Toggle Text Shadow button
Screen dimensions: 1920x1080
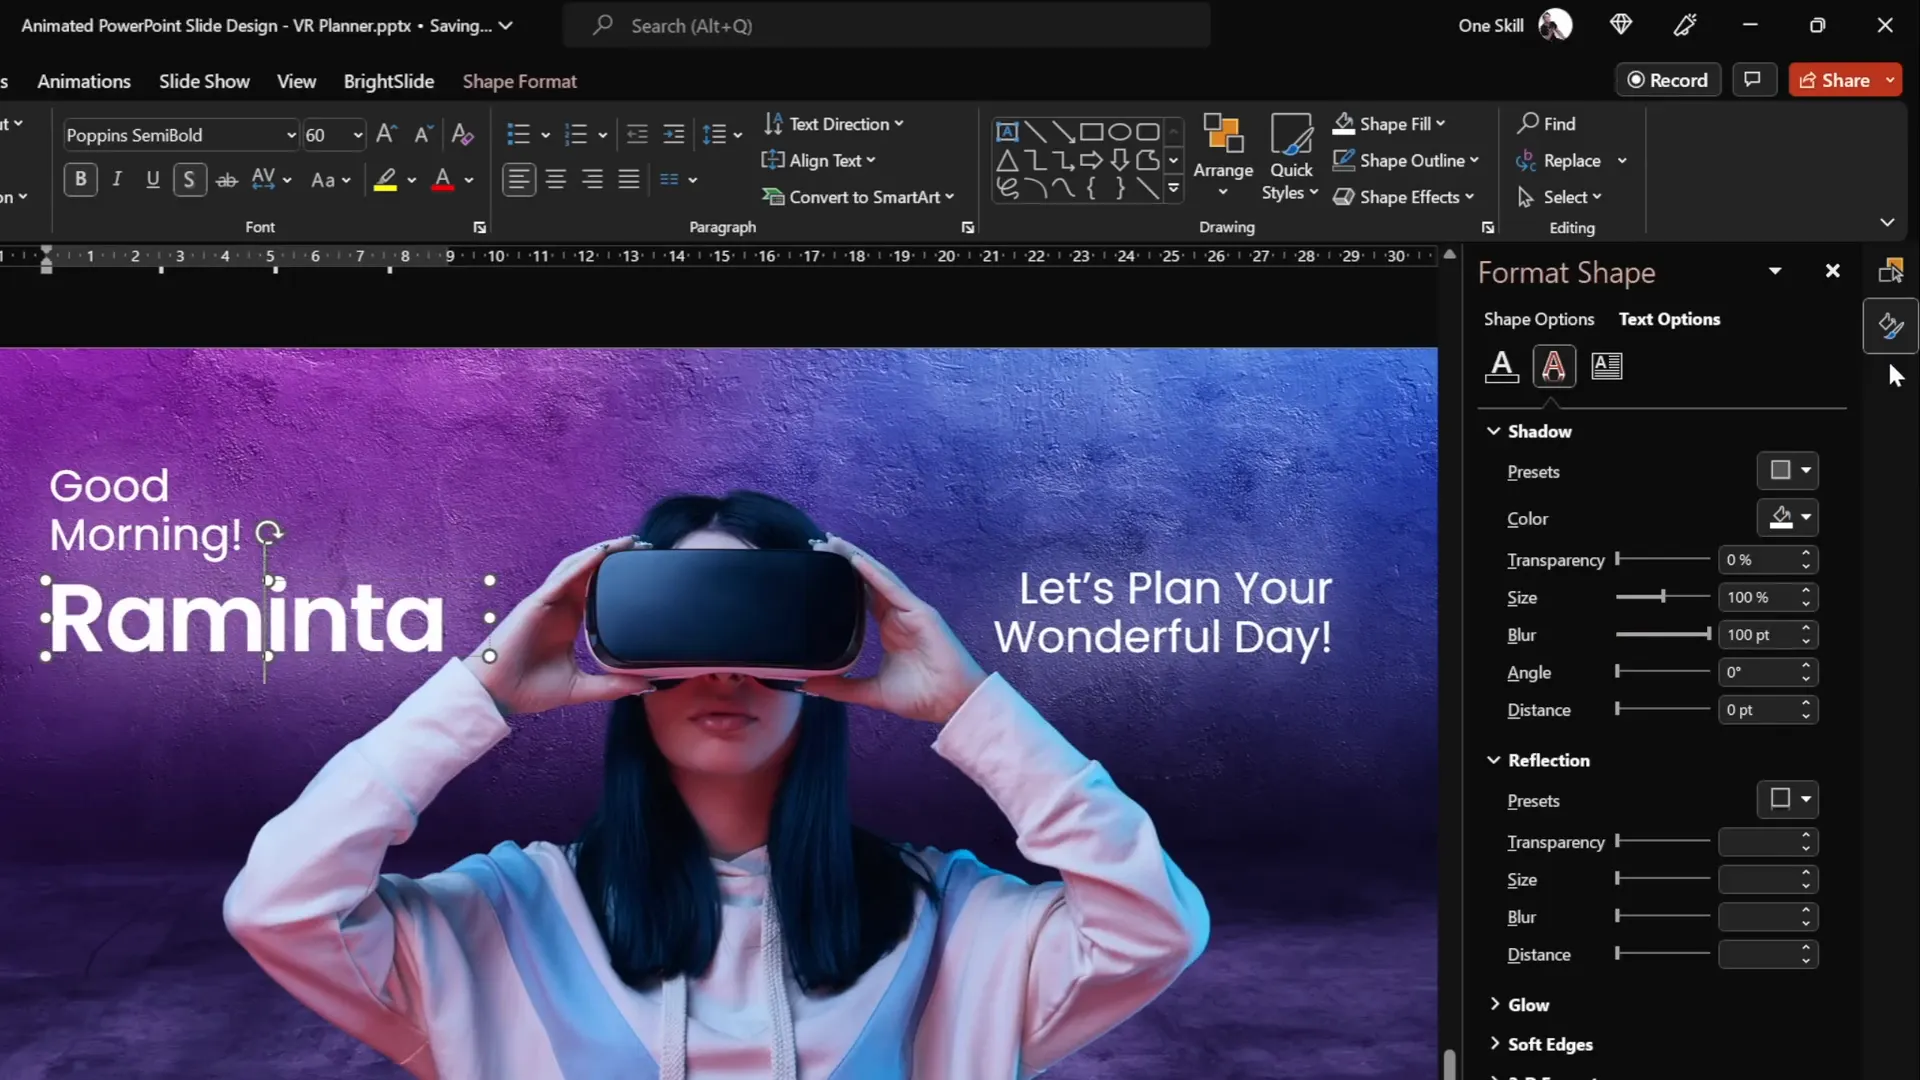coord(188,180)
